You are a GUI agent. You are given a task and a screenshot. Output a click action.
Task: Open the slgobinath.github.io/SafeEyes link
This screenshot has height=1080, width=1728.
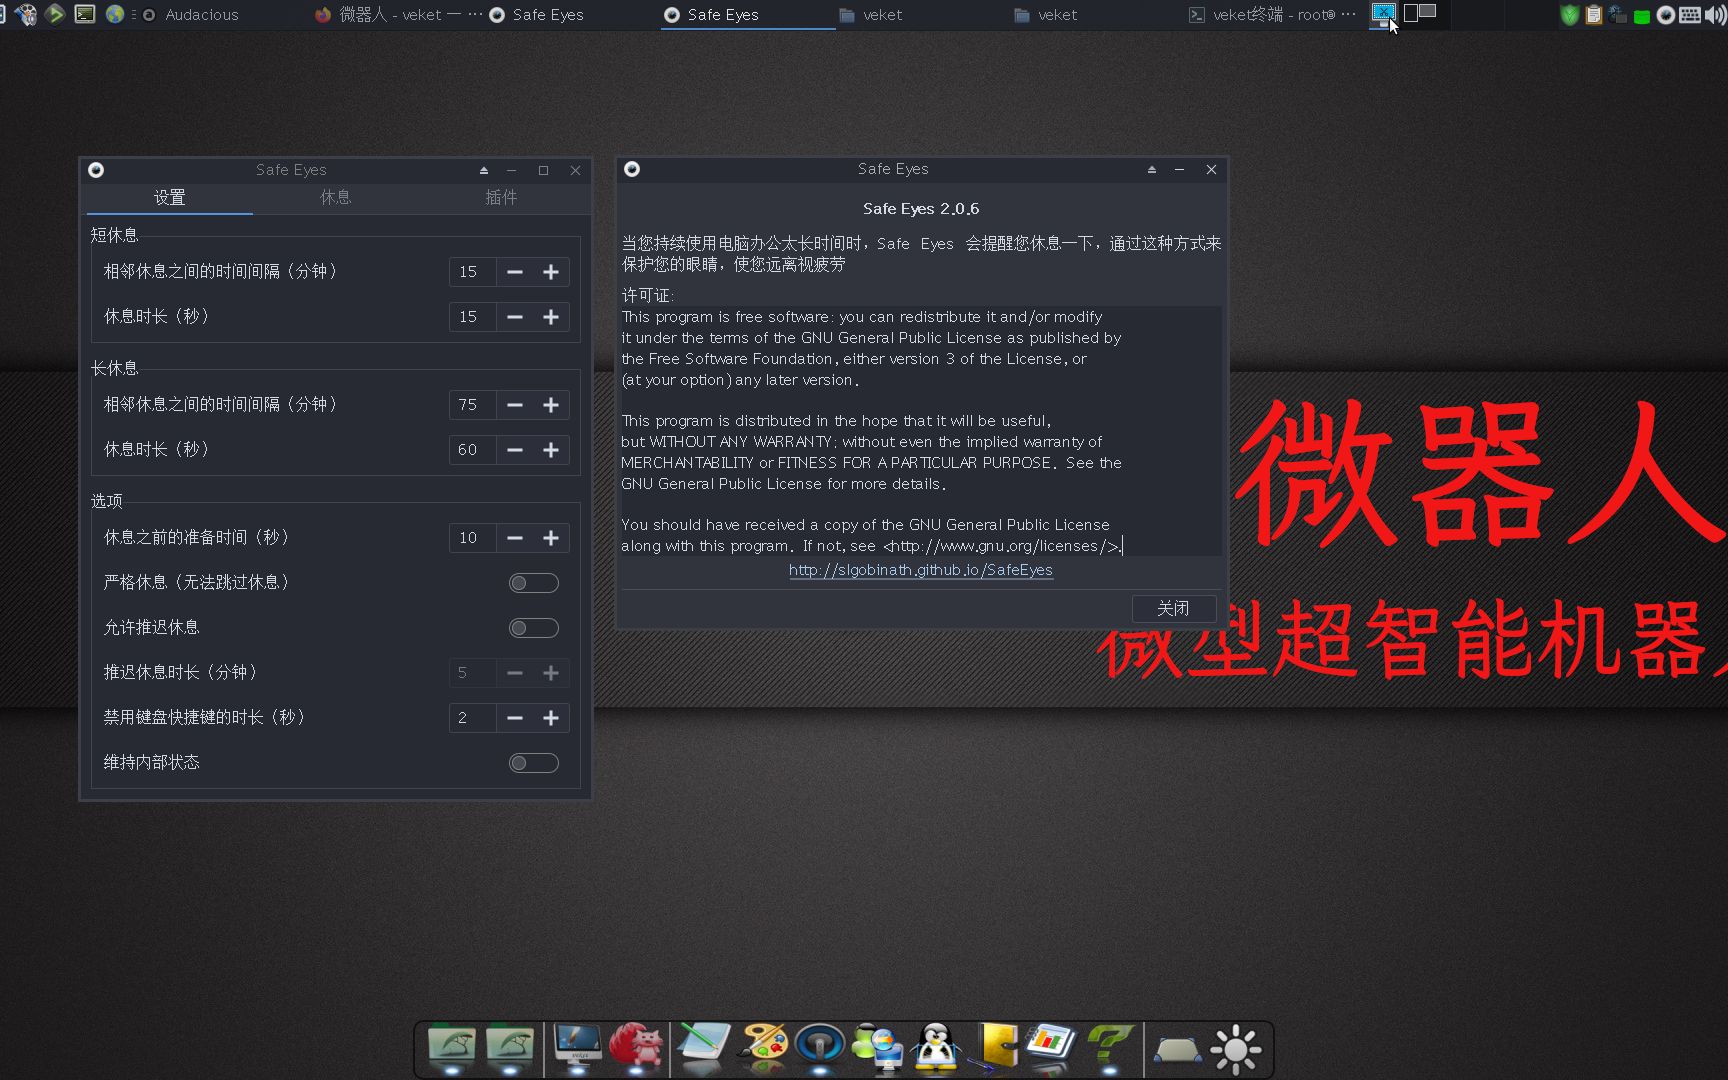point(921,570)
